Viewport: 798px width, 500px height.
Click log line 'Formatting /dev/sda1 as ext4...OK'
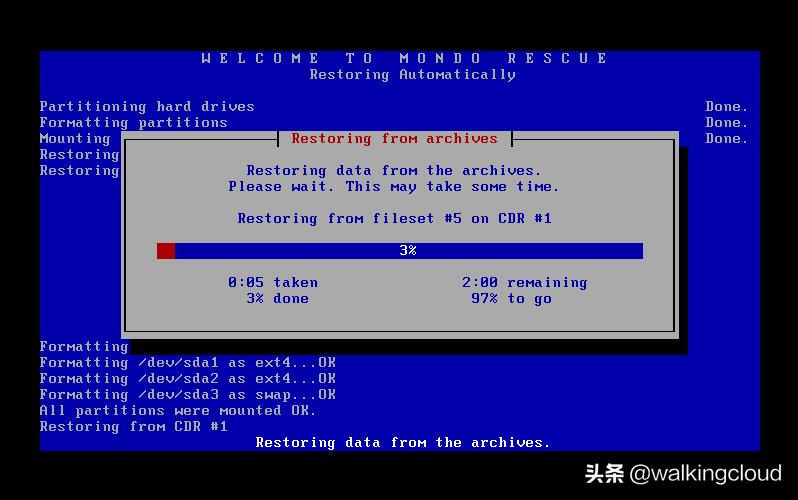point(188,363)
